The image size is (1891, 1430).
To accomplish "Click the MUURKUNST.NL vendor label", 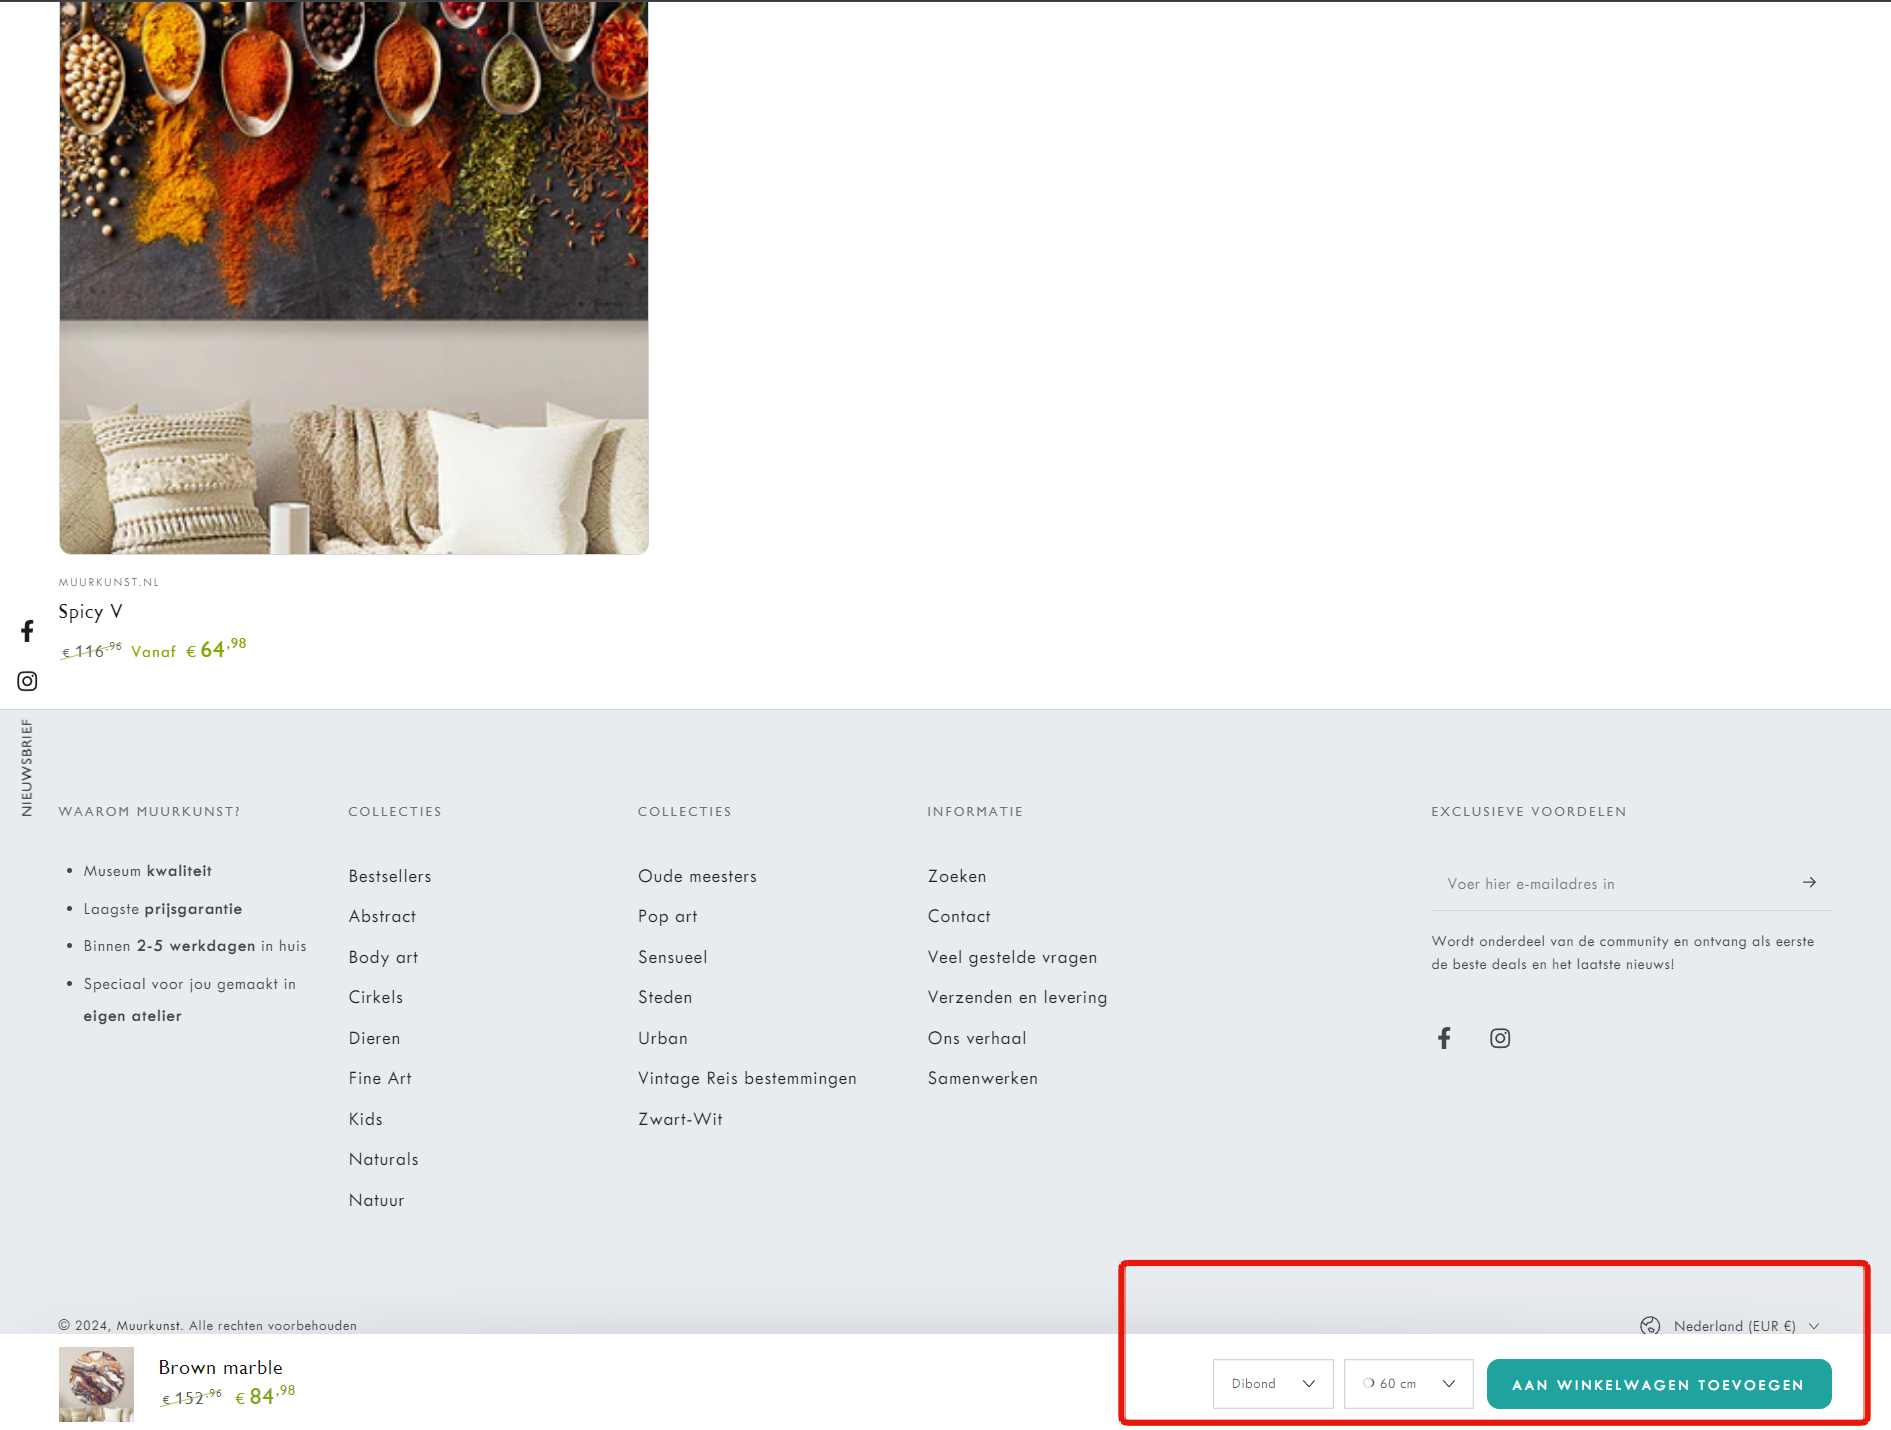I will click(x=108, y=582).
